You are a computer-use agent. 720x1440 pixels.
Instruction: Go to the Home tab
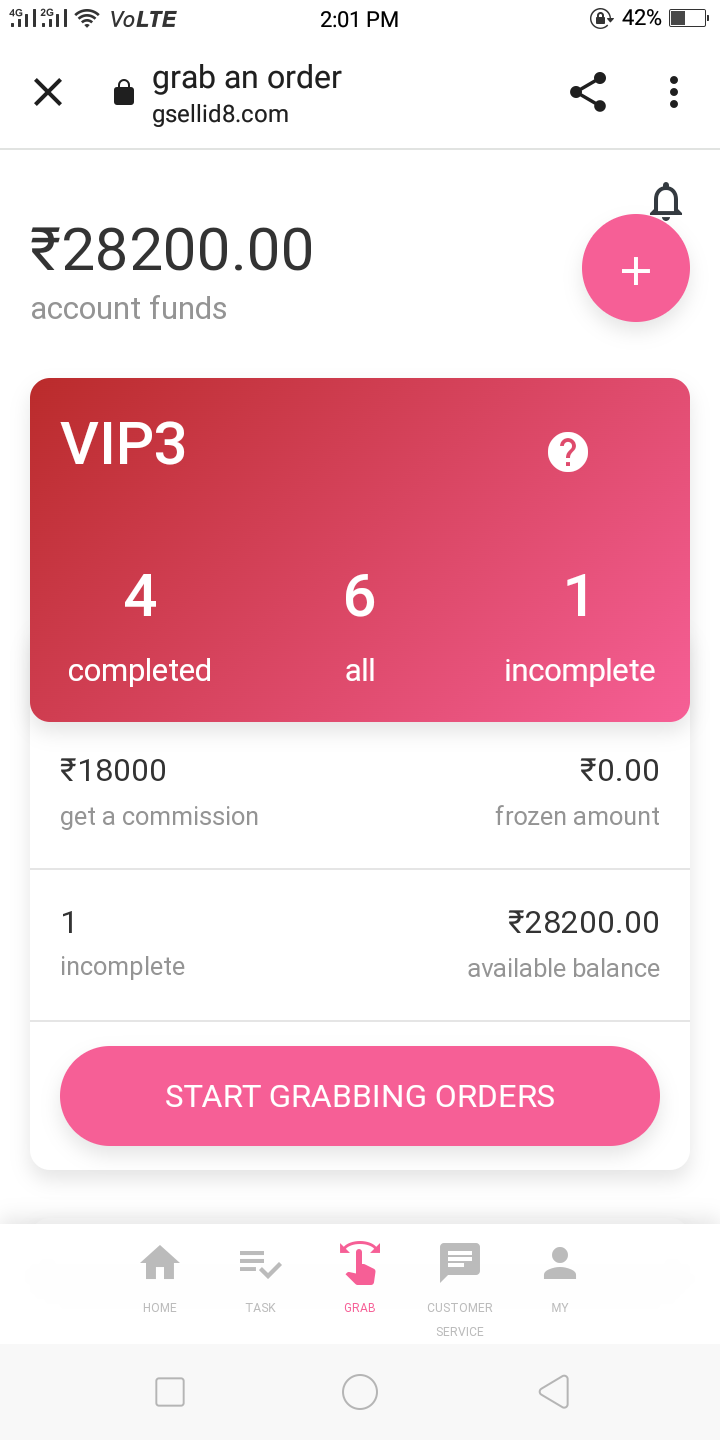coord(160,1277)
